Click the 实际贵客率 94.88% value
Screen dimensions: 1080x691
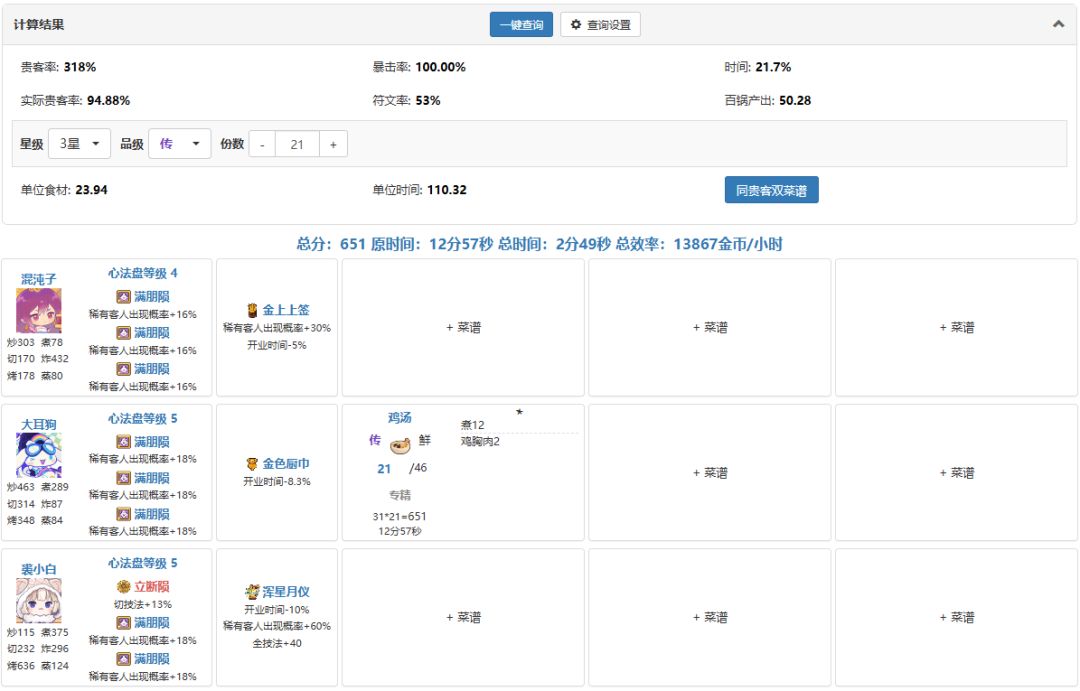(108, 101)
